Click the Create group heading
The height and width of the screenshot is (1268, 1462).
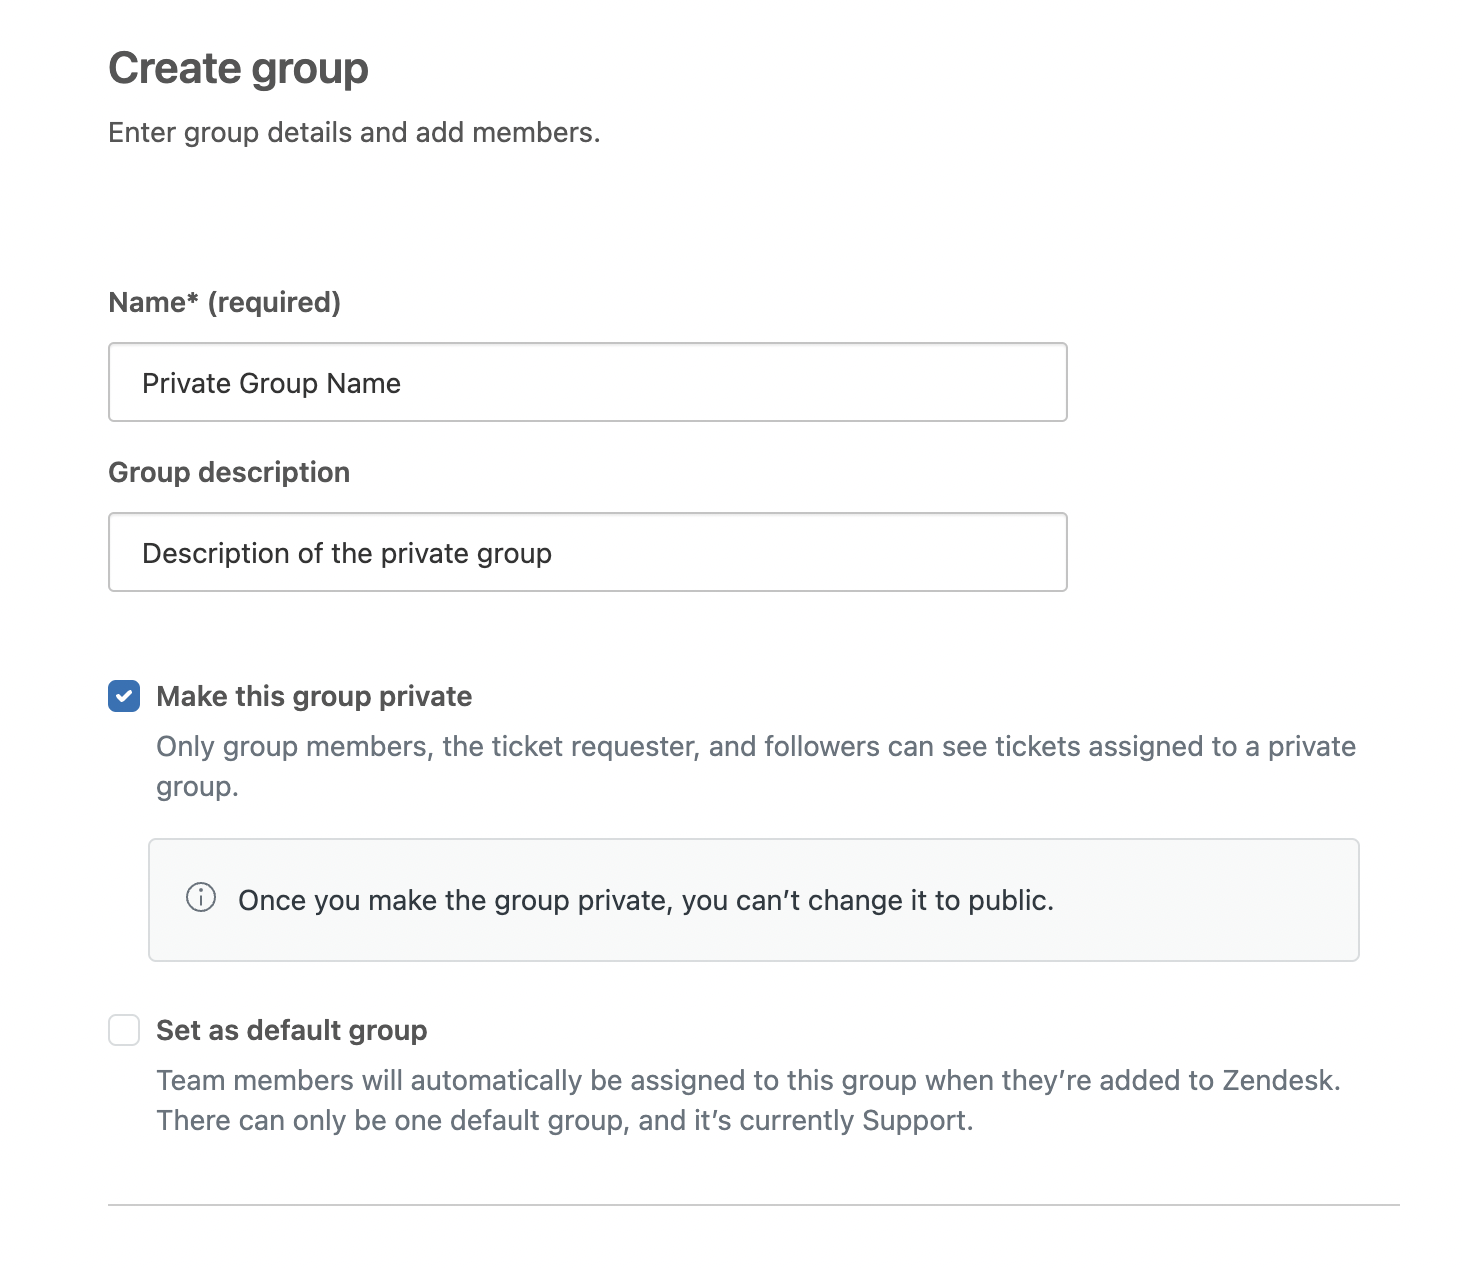click(x=238, y=68)
